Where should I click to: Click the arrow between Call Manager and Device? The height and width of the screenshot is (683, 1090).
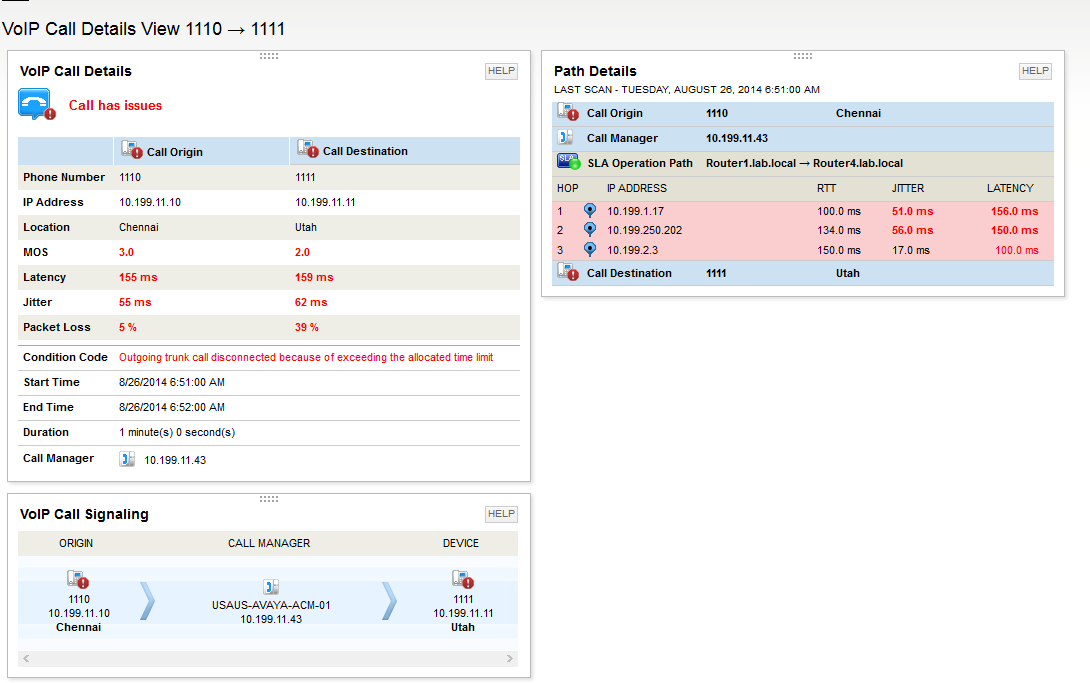click(x=389, y=600)
